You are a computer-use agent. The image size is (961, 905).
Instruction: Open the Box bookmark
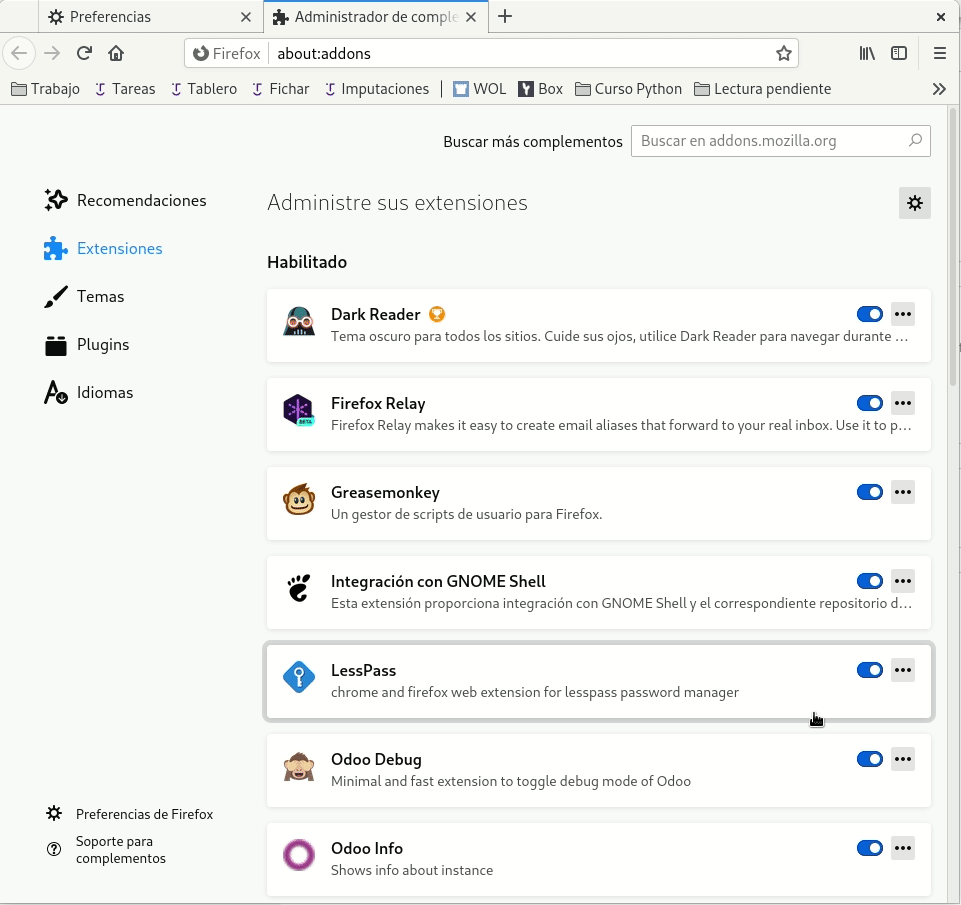tap(540, 89)
